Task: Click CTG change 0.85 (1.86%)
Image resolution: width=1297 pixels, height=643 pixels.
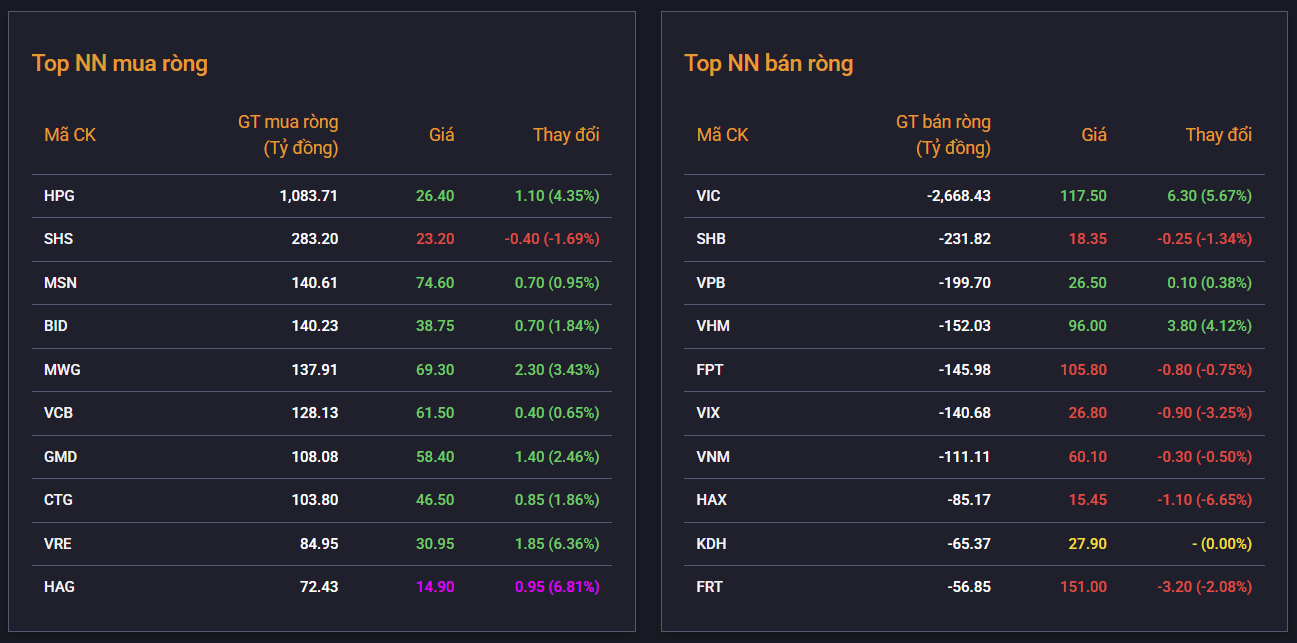Action: (x=557, y=500)
